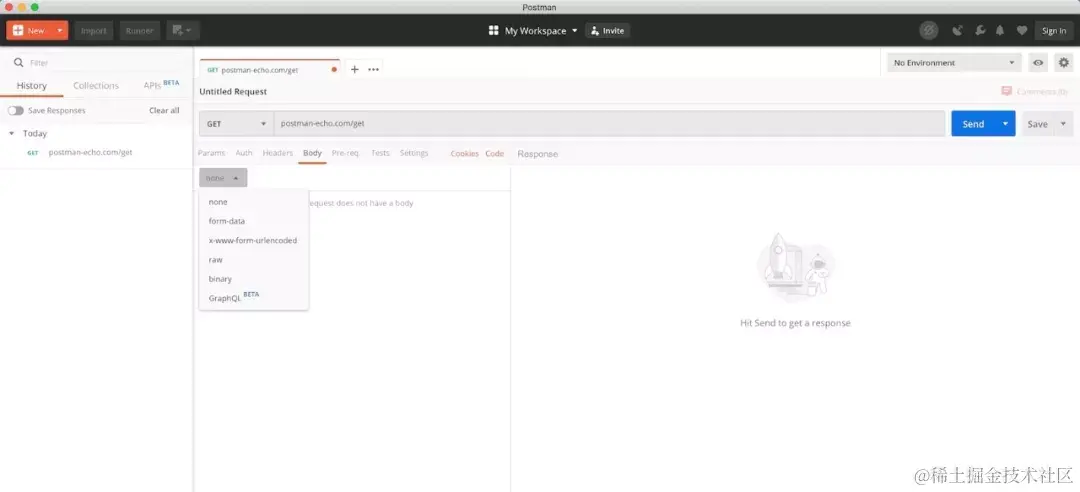The height and width of the screenshot is (492, 1080).
Task: Collapse the Today history group
Action: coord(12,134)
